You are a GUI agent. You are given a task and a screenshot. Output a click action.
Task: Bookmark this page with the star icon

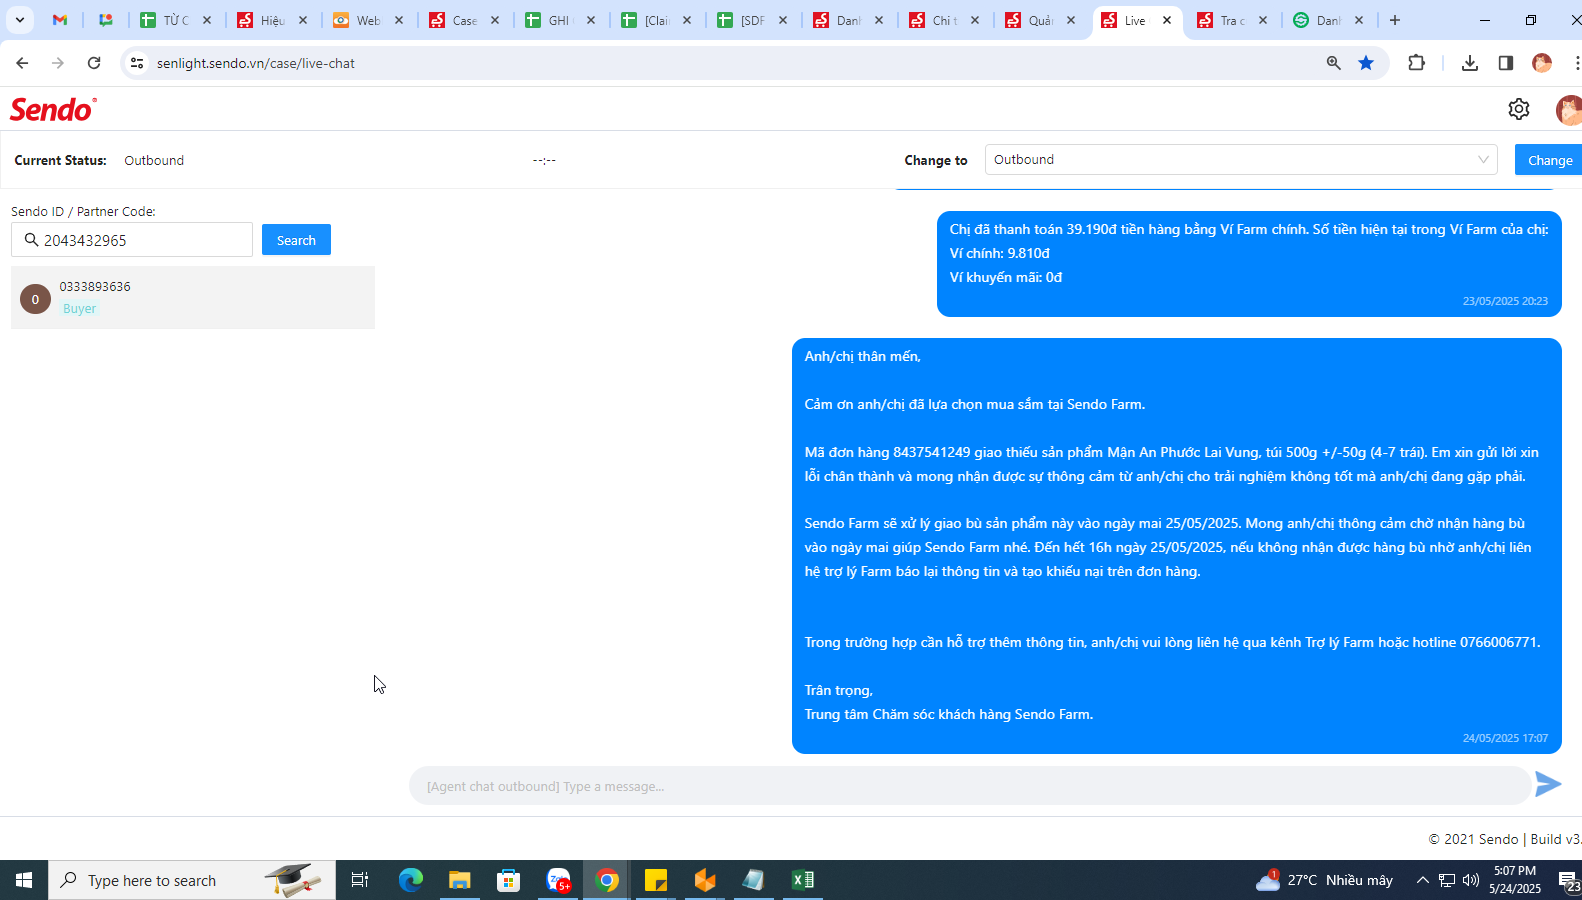tap(1366, 63)
